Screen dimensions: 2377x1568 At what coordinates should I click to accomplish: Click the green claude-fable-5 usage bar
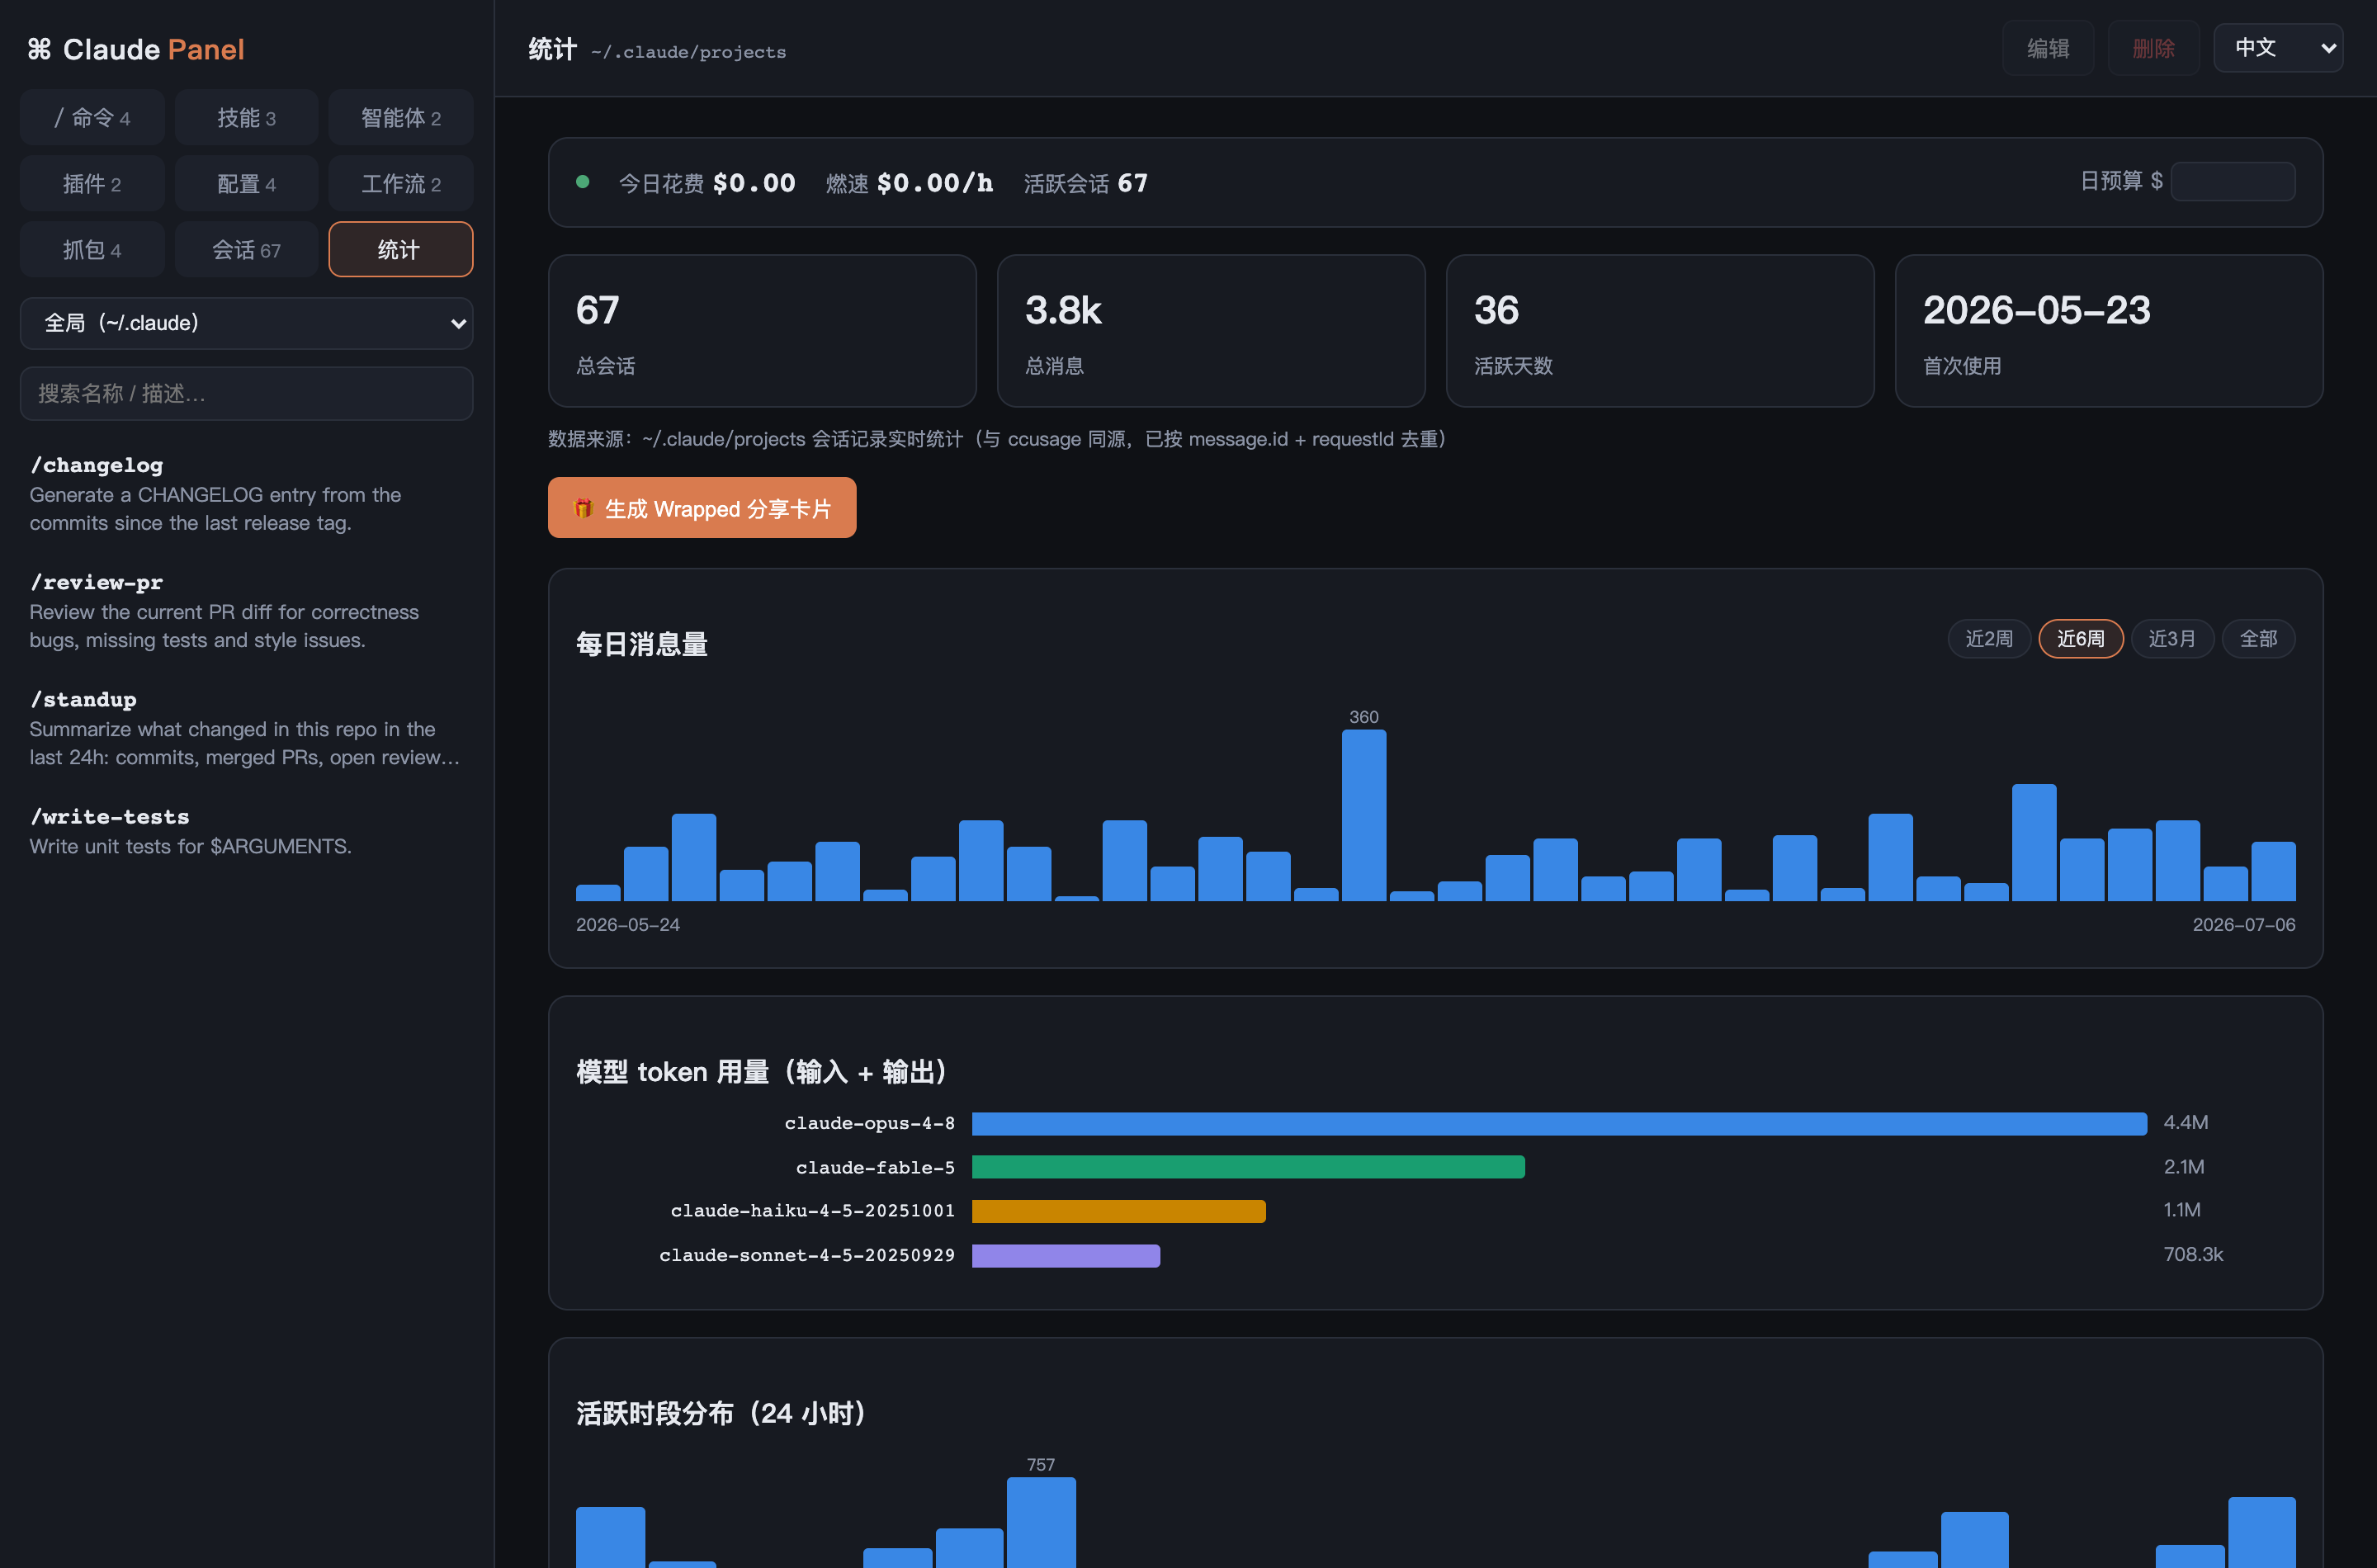pos(1248,1167)
